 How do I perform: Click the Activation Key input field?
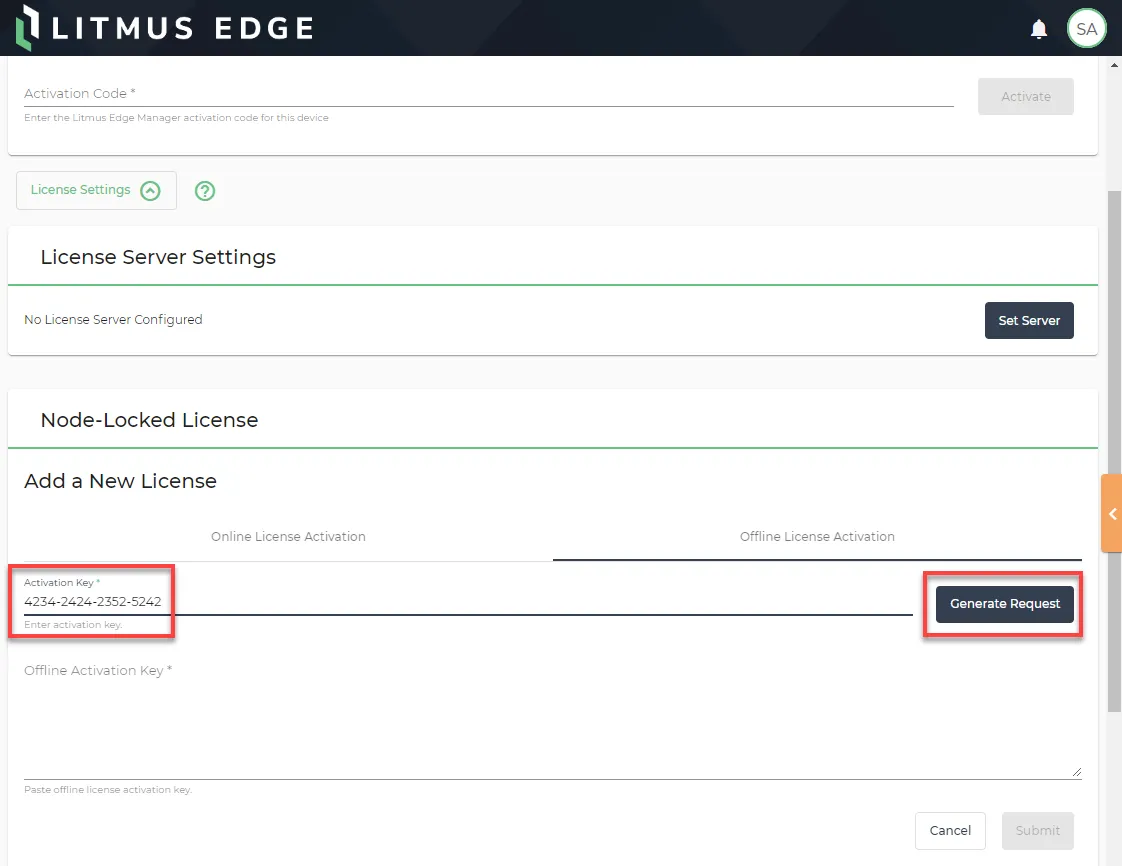[x=468, y=602]
